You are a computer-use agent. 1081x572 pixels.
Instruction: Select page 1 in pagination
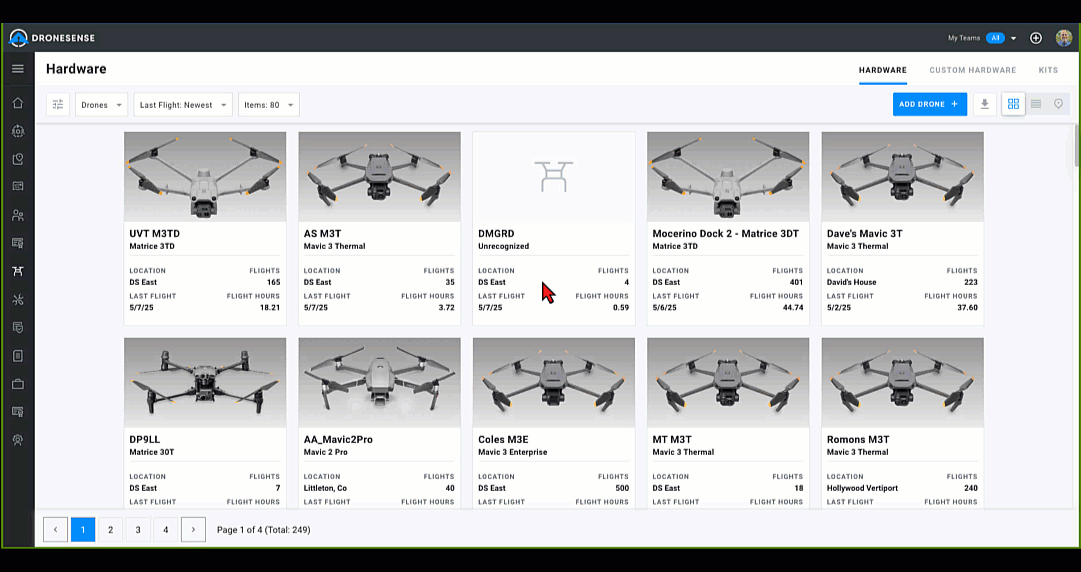pyautogui.click(x=83, y=530)
